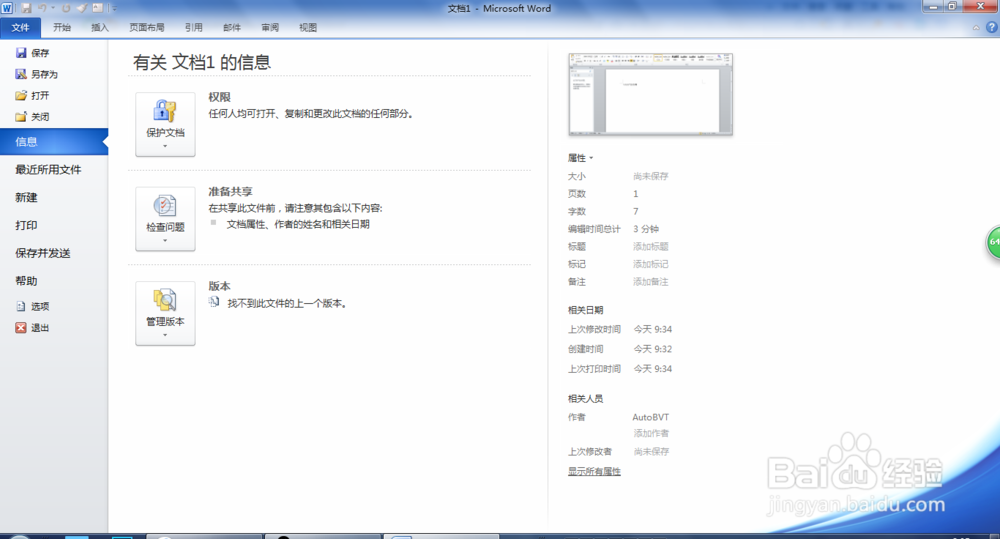
Task: Click the 检查问题 document check icon
Action: pyautogui.click(x=165, y=205)
